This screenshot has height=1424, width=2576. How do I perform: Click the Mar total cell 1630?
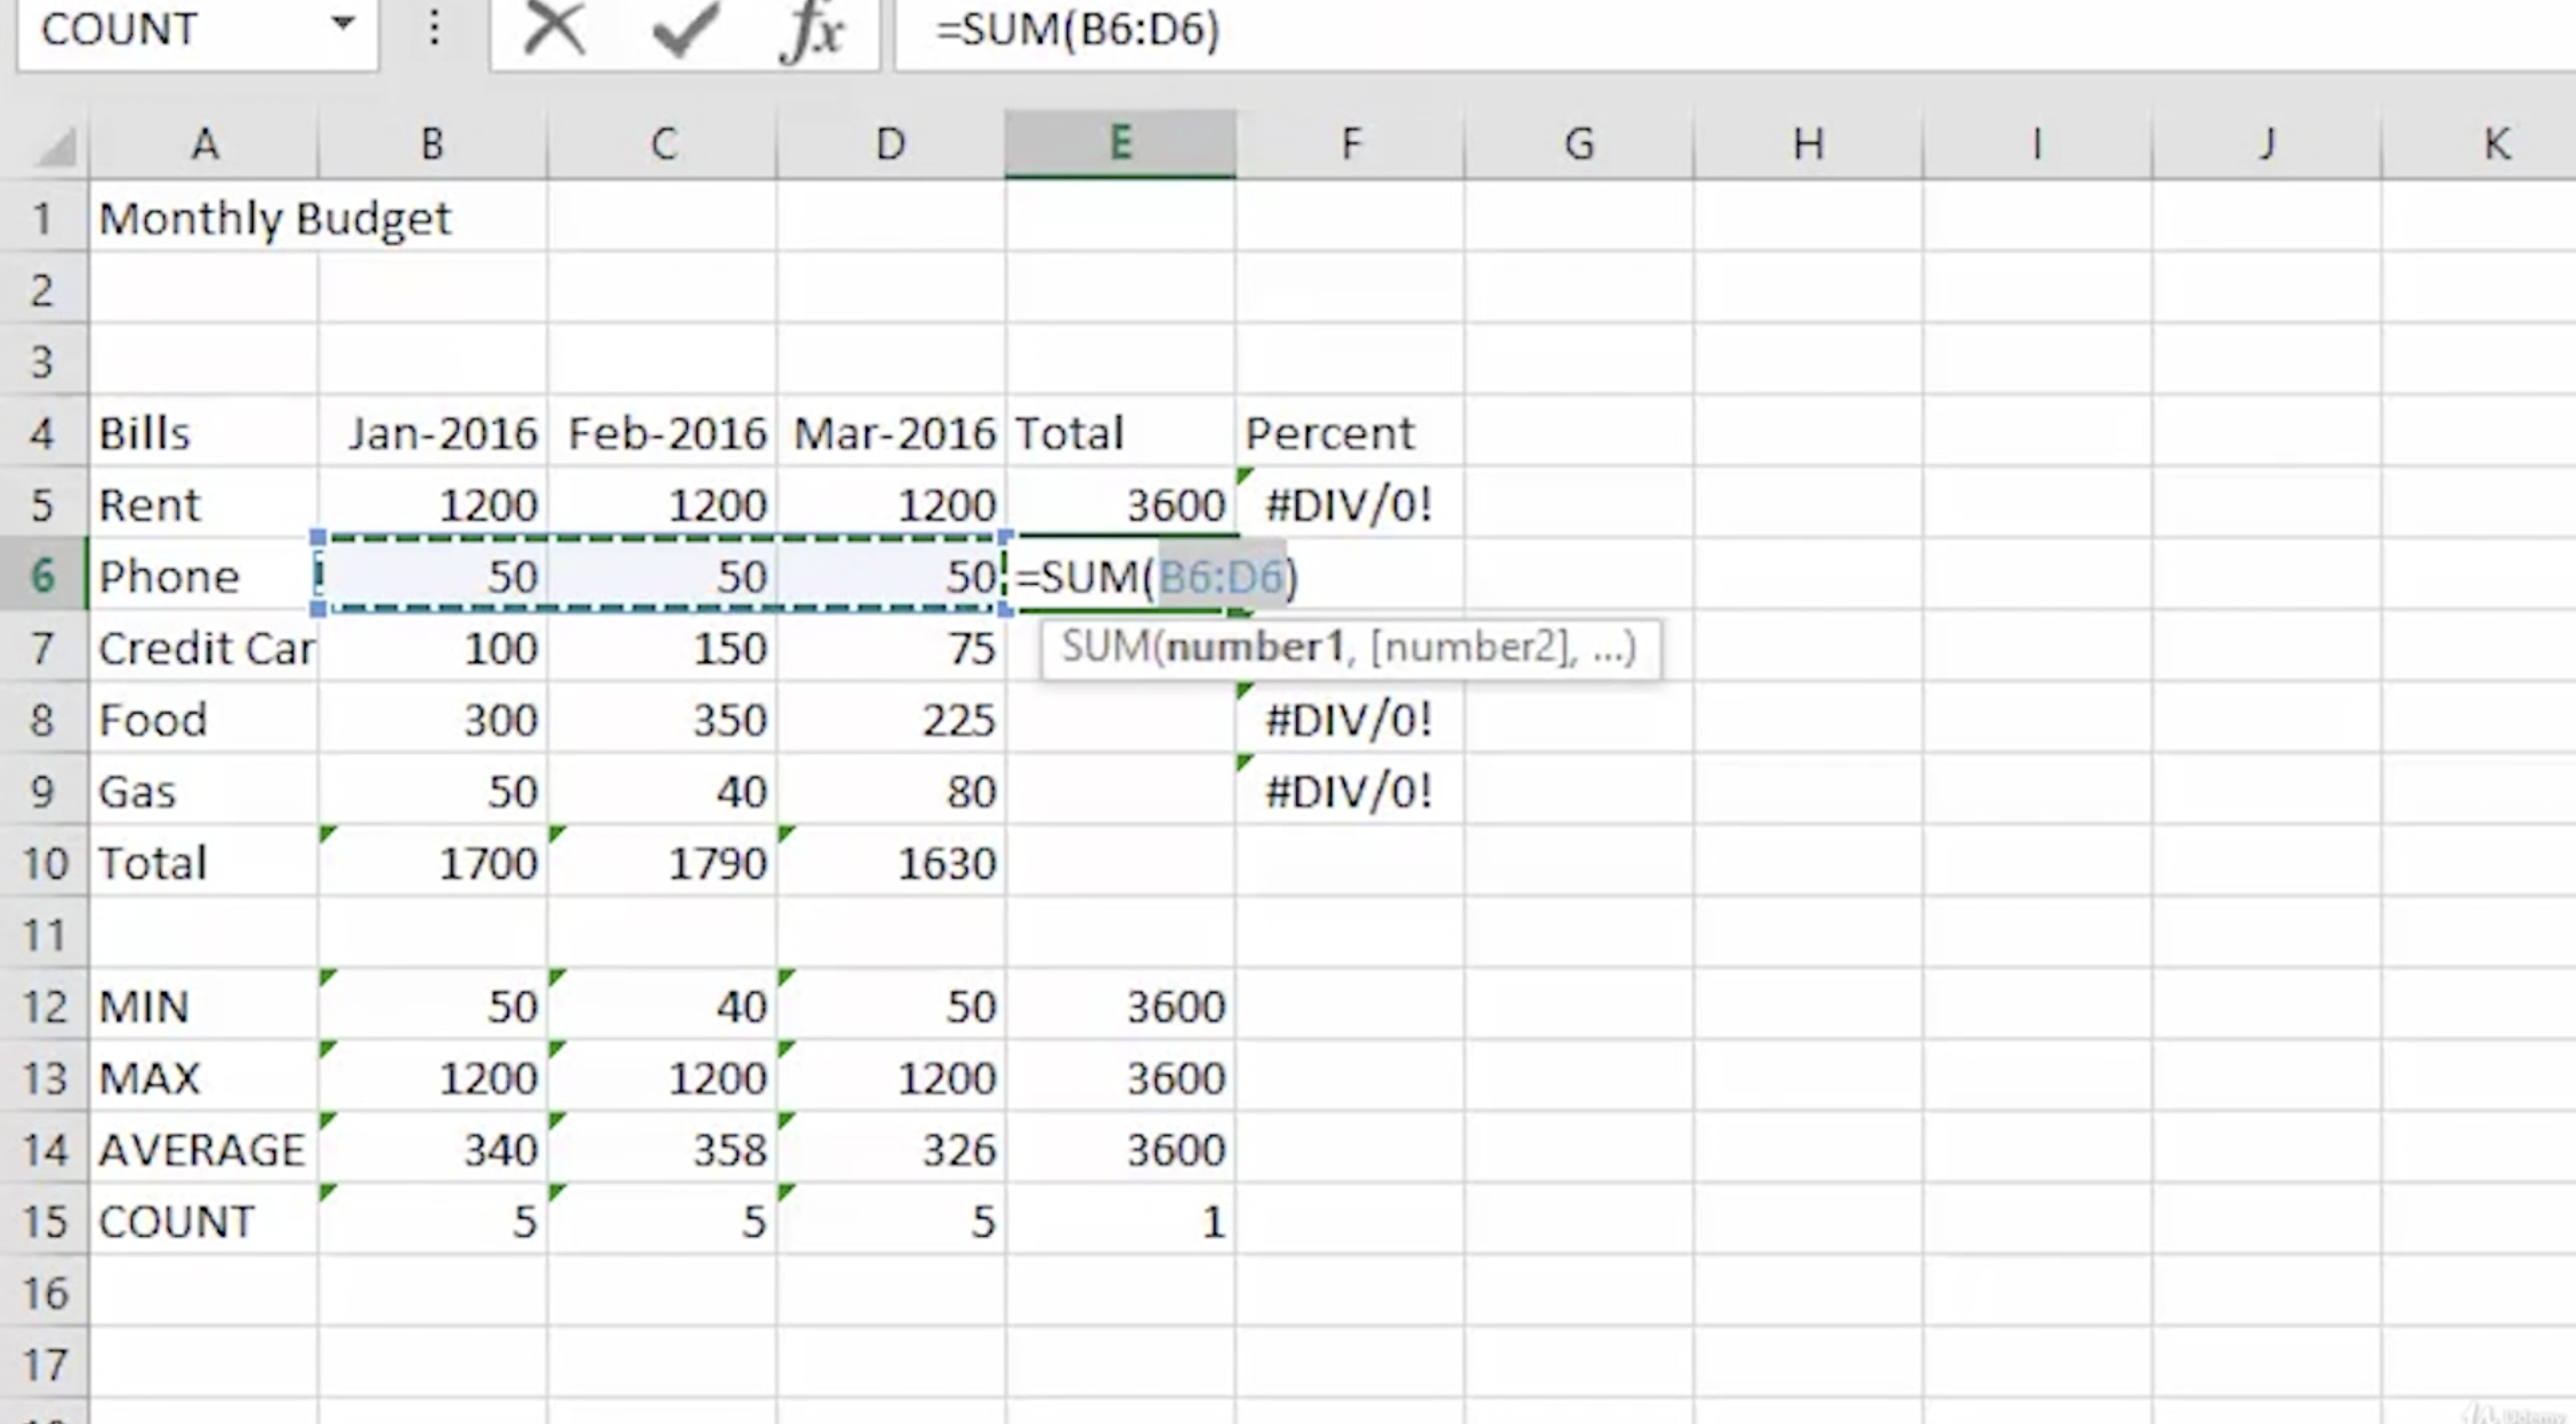click(891, 862)
